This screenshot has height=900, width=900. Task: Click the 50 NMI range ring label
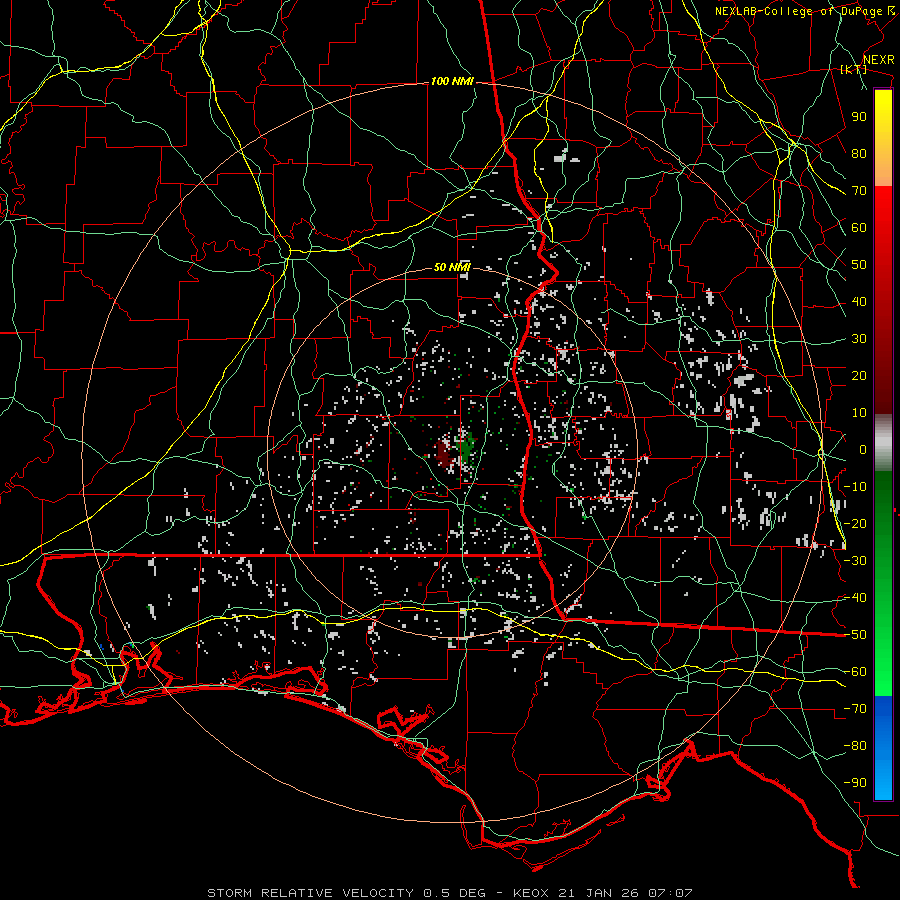[x=452, y=267]
